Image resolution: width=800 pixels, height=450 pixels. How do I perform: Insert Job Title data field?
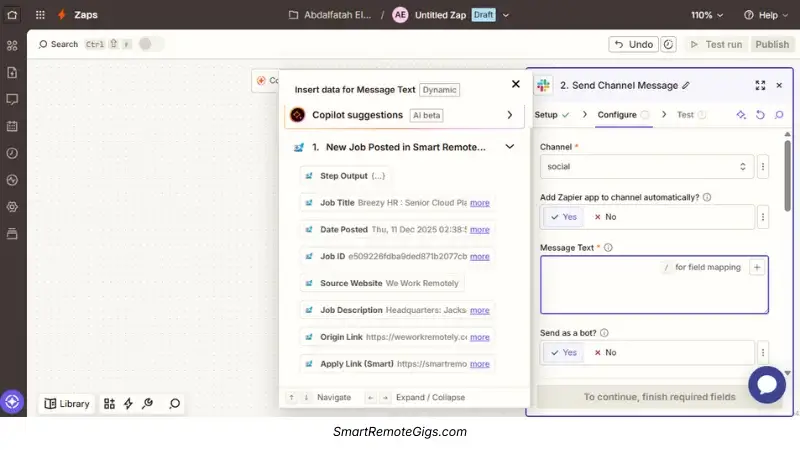point(397,203)
